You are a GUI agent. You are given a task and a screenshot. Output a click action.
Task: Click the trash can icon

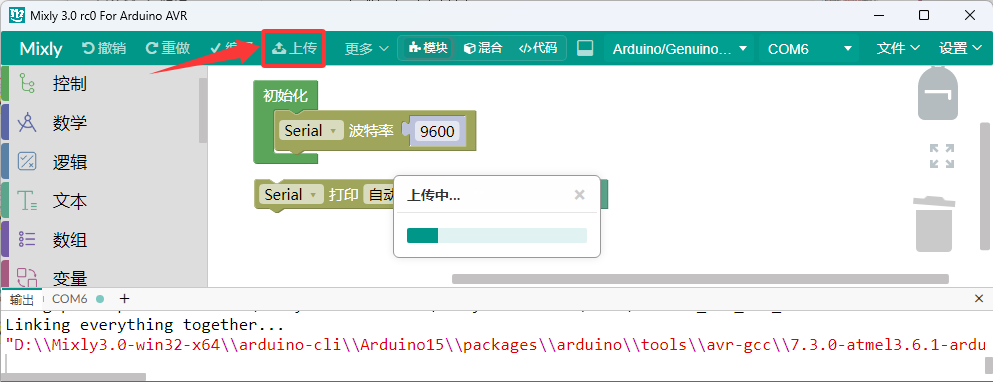tap(933, 224)
